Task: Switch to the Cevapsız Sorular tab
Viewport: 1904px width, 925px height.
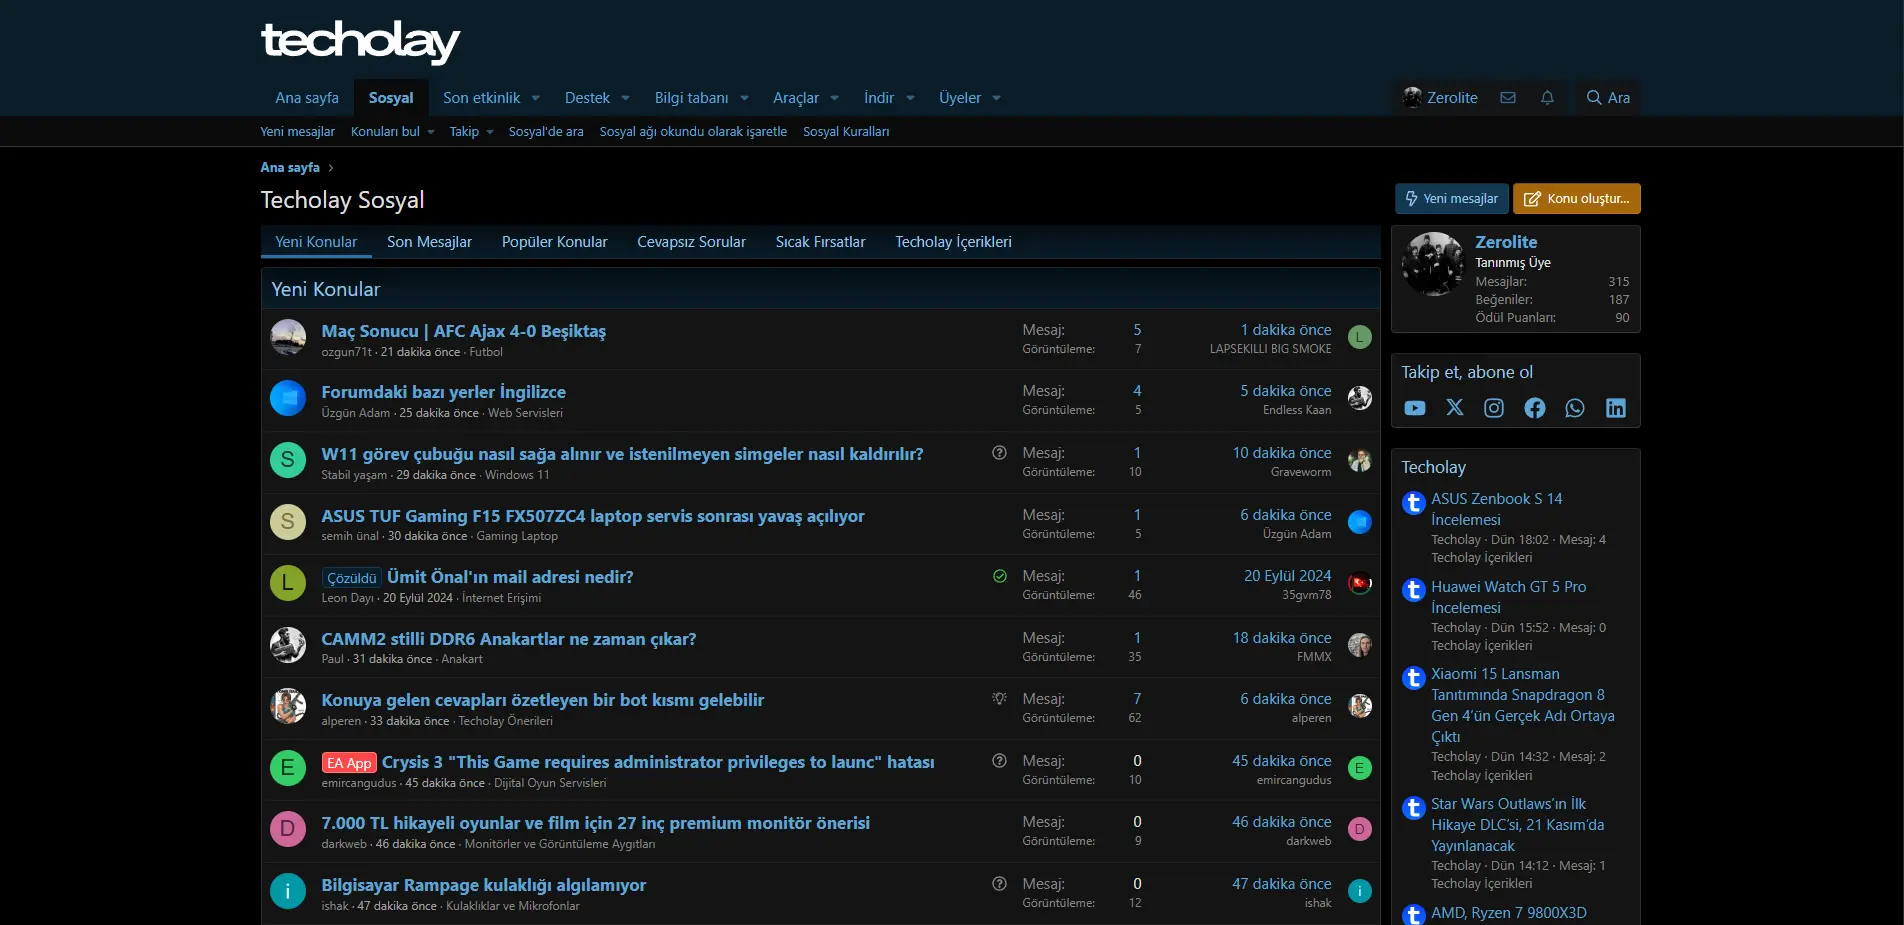Action: click(691, 242)
